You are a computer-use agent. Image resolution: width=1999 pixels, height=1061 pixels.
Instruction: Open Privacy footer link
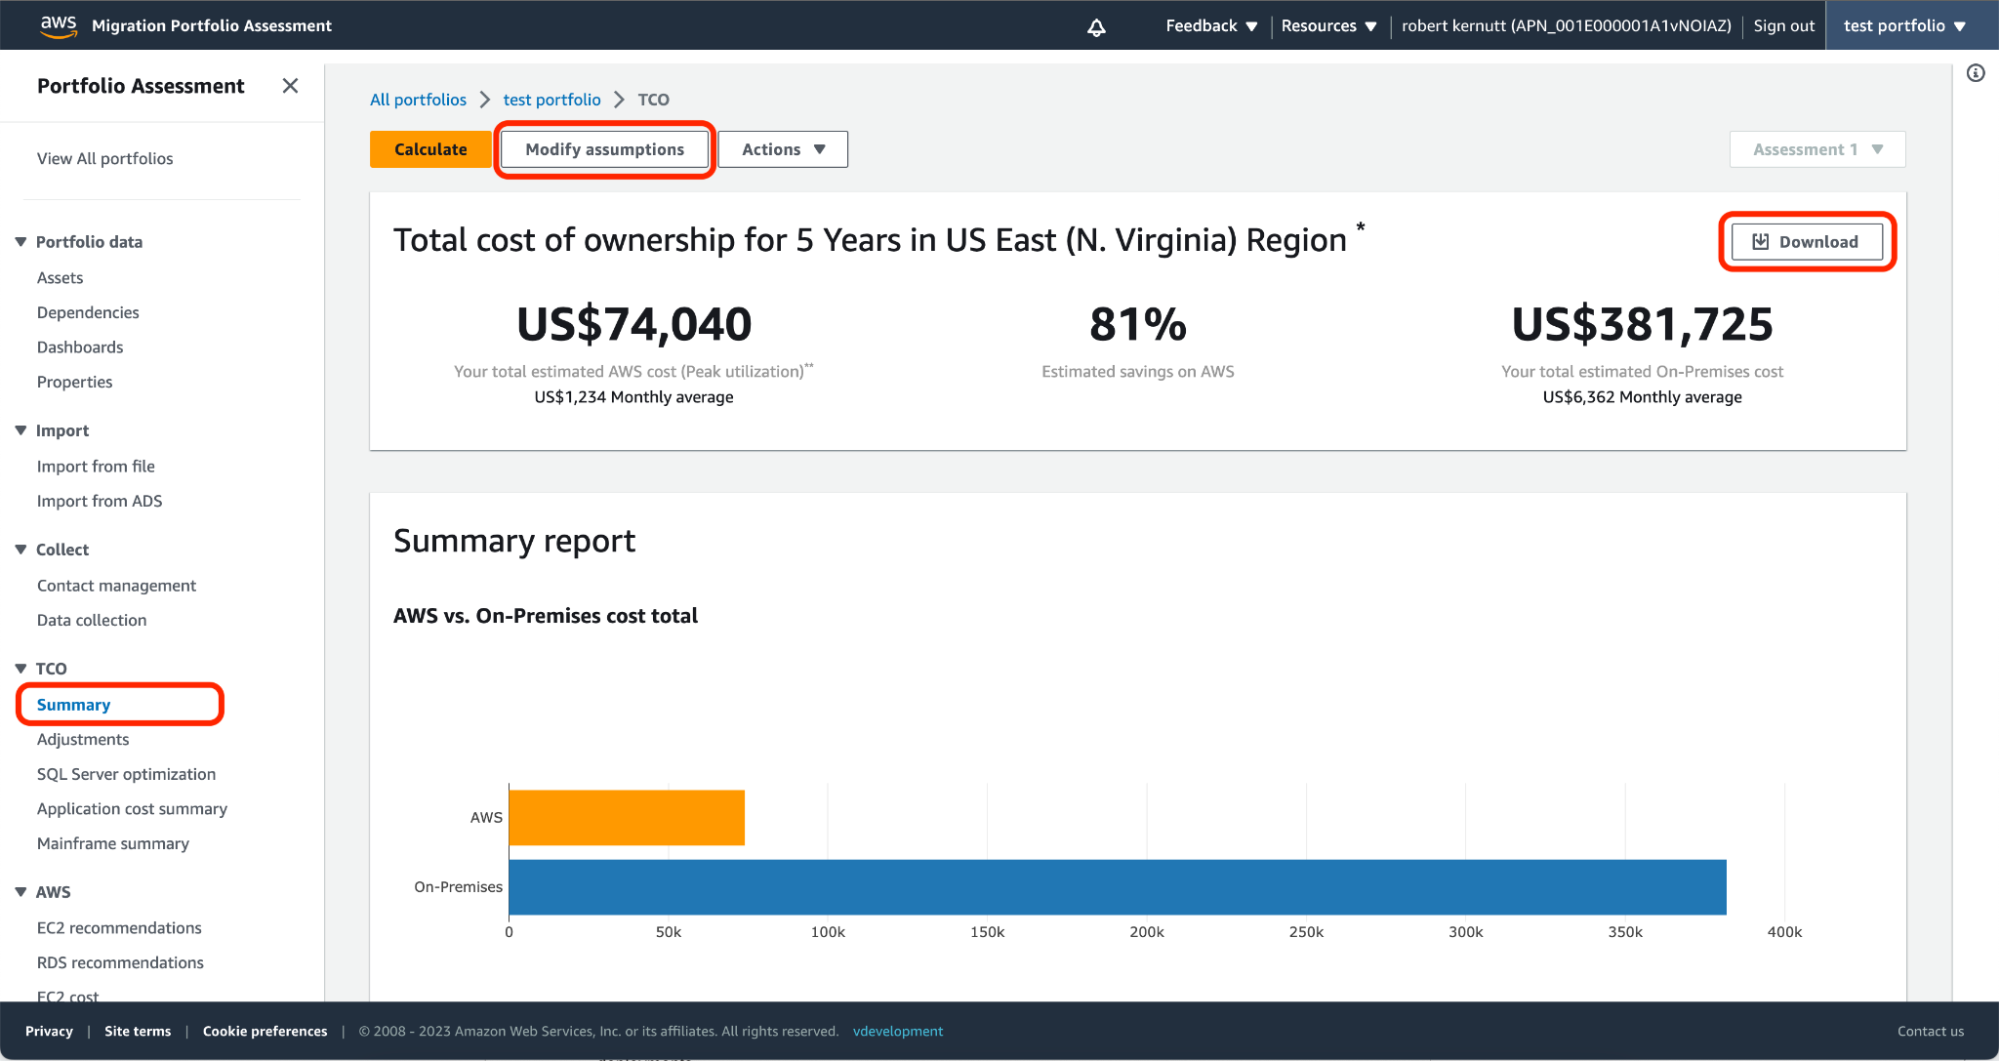click(49, 1032)
